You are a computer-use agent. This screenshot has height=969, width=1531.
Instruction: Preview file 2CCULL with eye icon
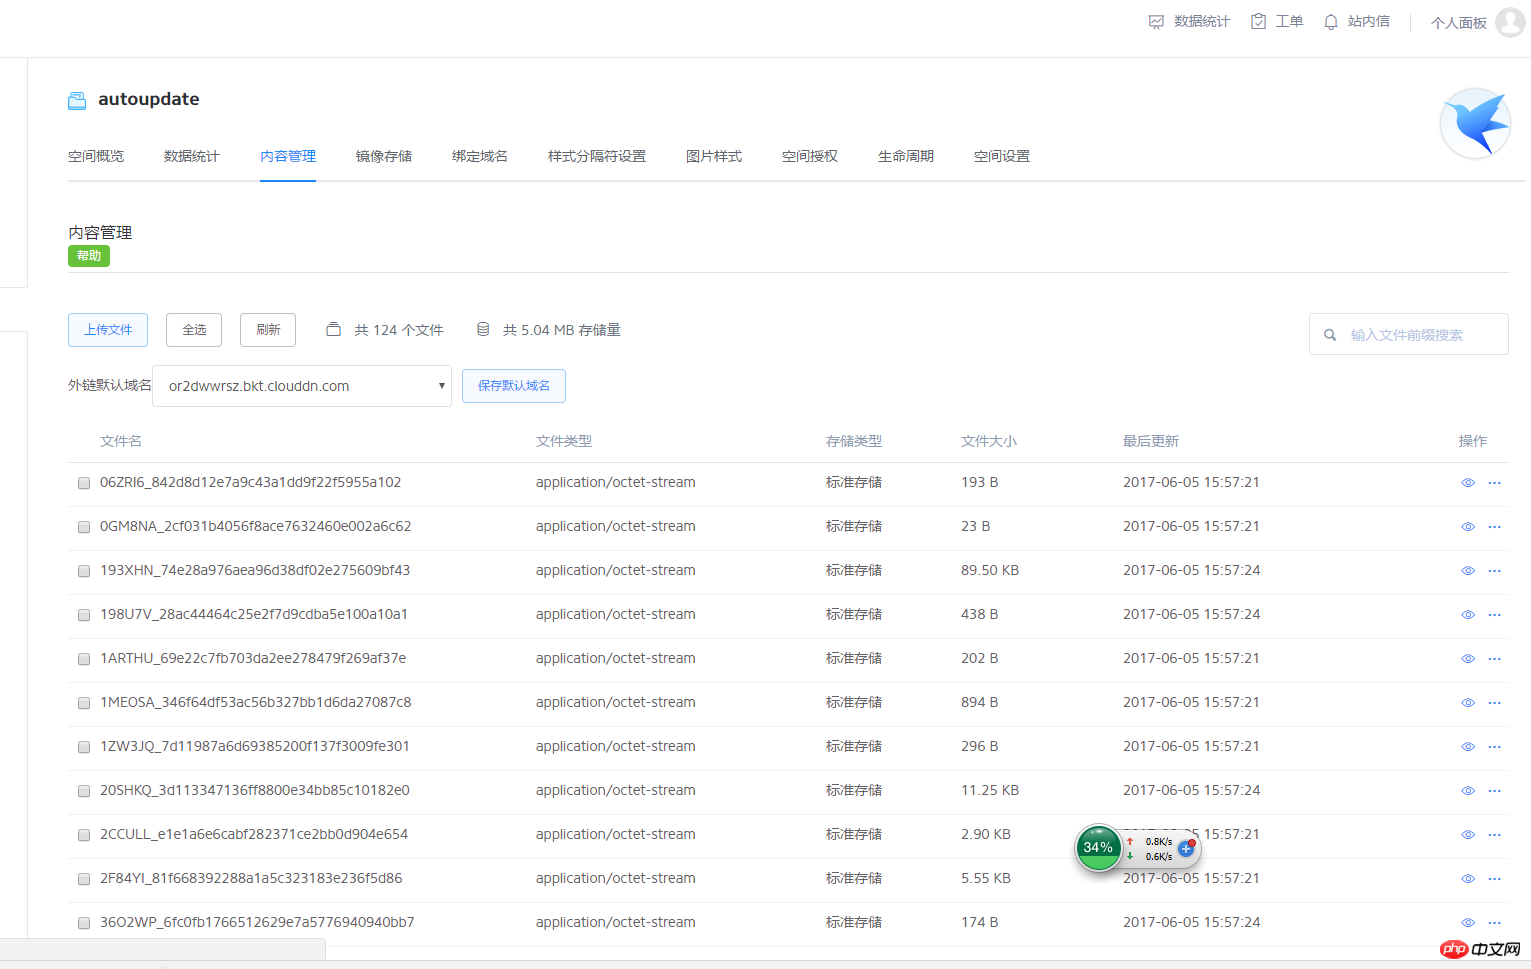click(1468, 835)
